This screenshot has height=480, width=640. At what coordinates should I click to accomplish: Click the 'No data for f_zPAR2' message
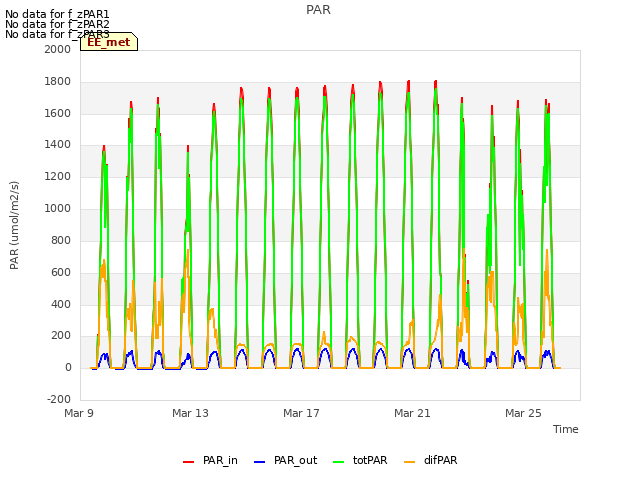click(57, 24)
